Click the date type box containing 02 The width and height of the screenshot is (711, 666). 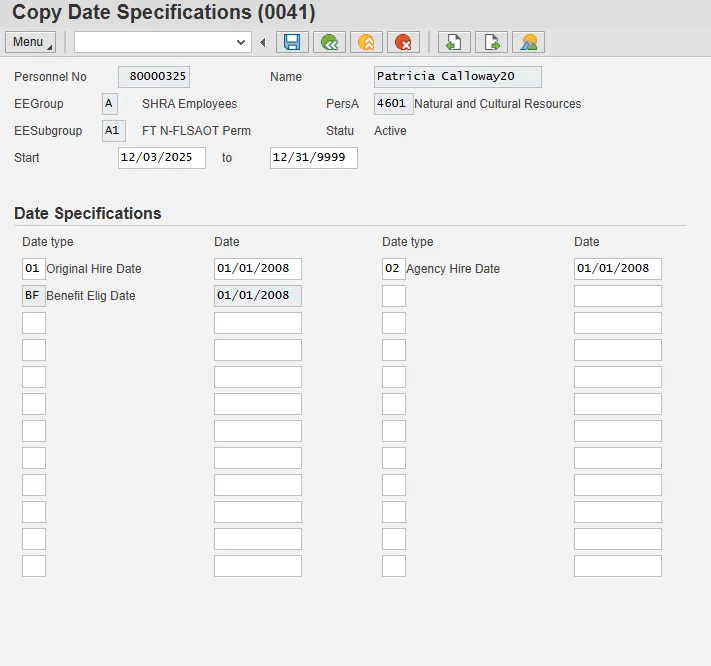(x=393, y=269)
